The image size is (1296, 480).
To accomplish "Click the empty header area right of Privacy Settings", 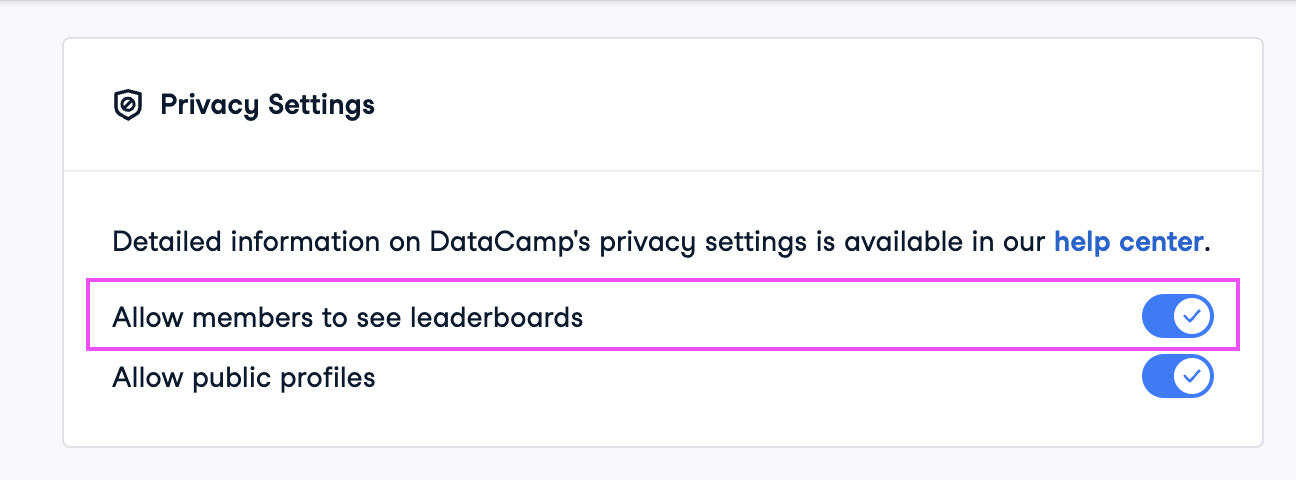I will pos(800,104).
